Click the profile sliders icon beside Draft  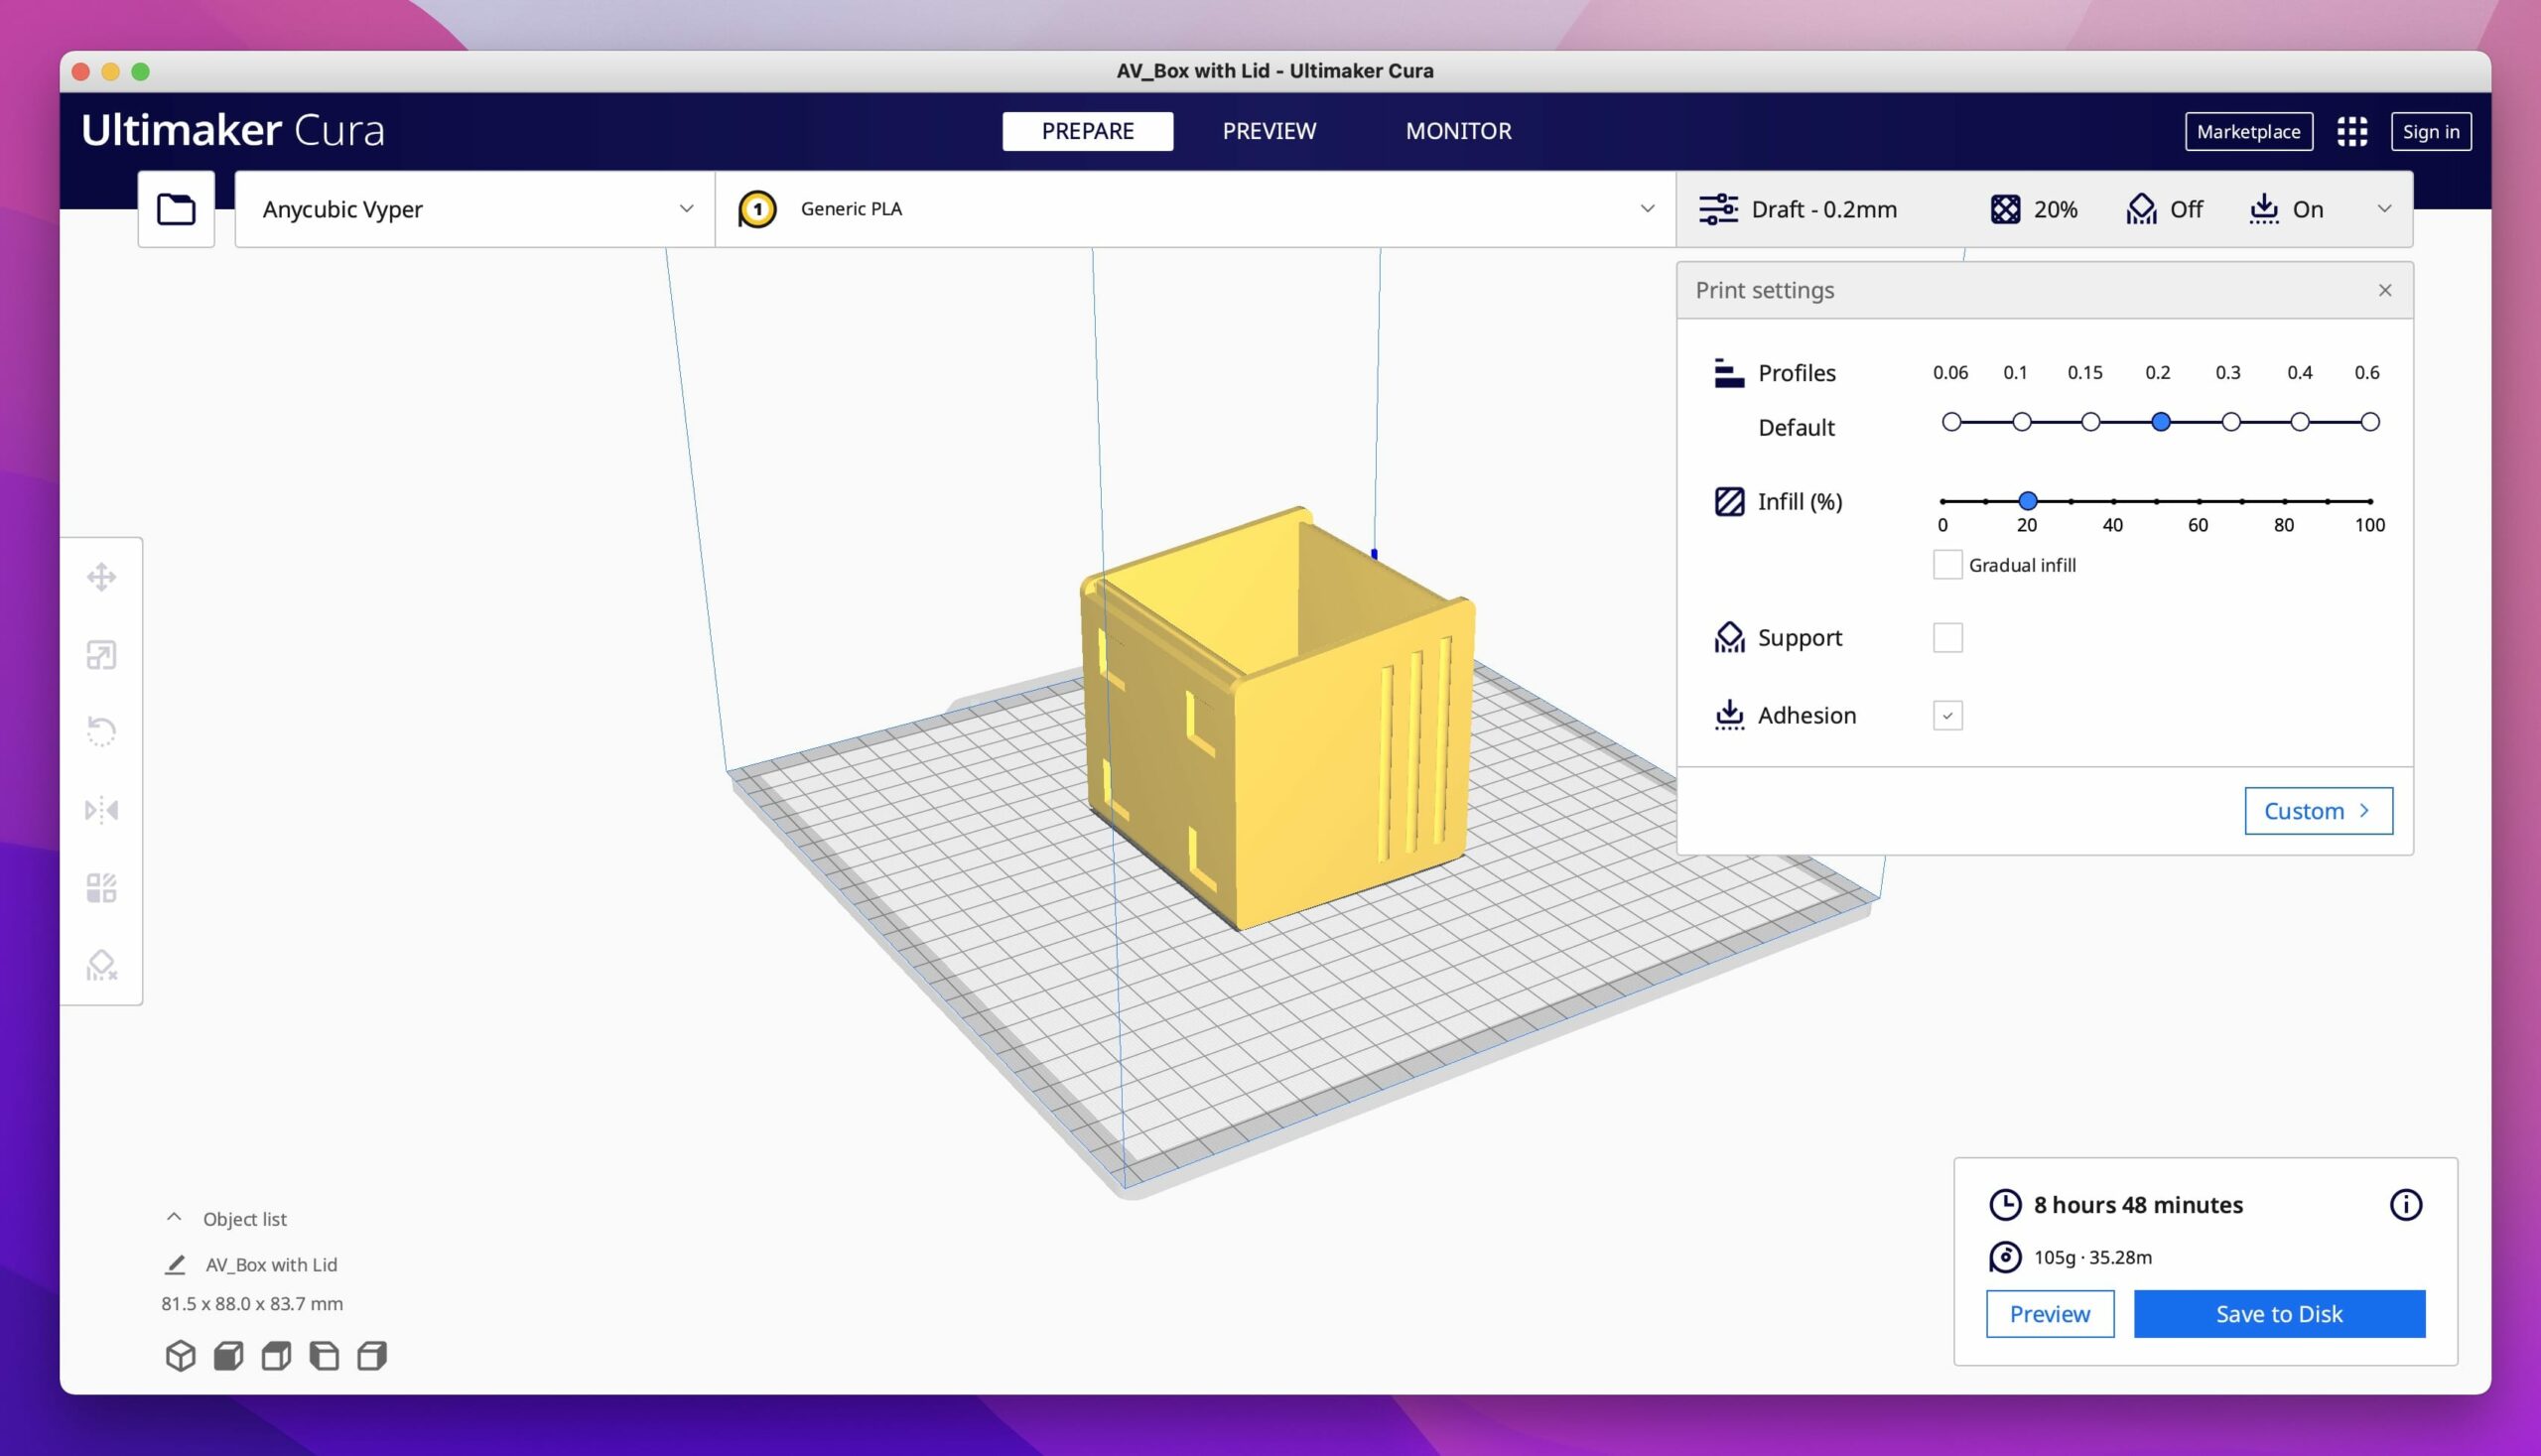tap(1718, 209)
